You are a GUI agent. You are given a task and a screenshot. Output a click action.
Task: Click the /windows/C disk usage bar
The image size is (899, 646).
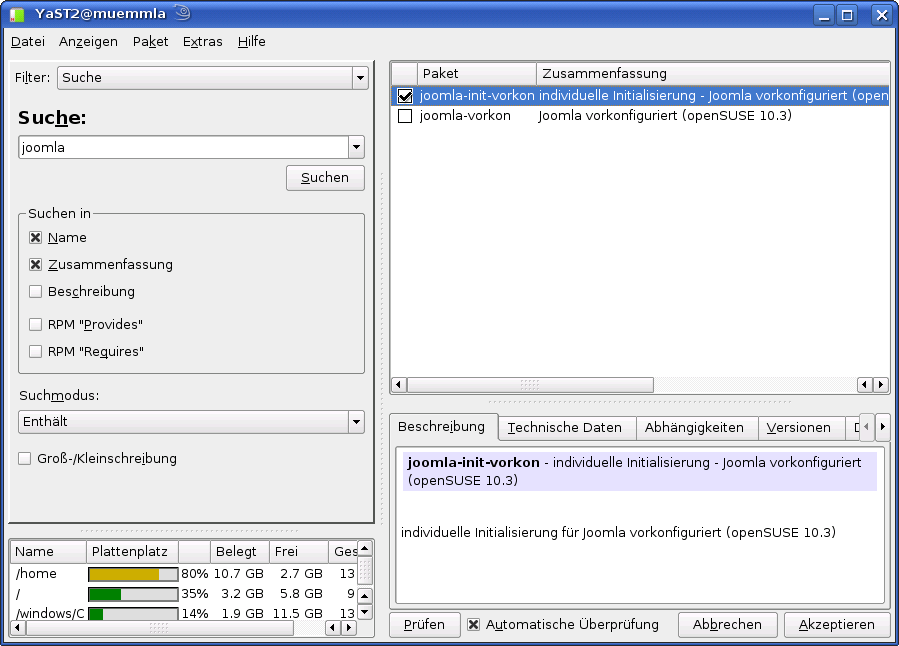(133, 614)
